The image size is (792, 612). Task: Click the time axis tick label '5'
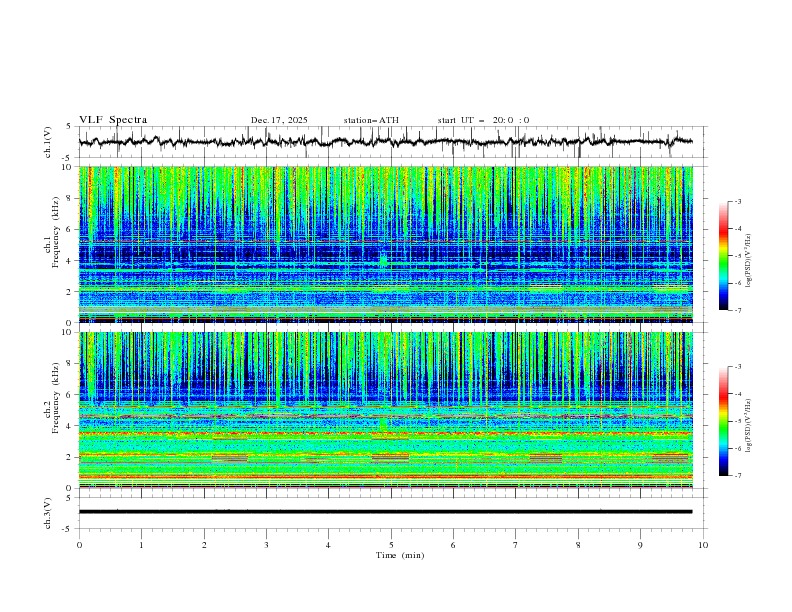click(391, 545)
